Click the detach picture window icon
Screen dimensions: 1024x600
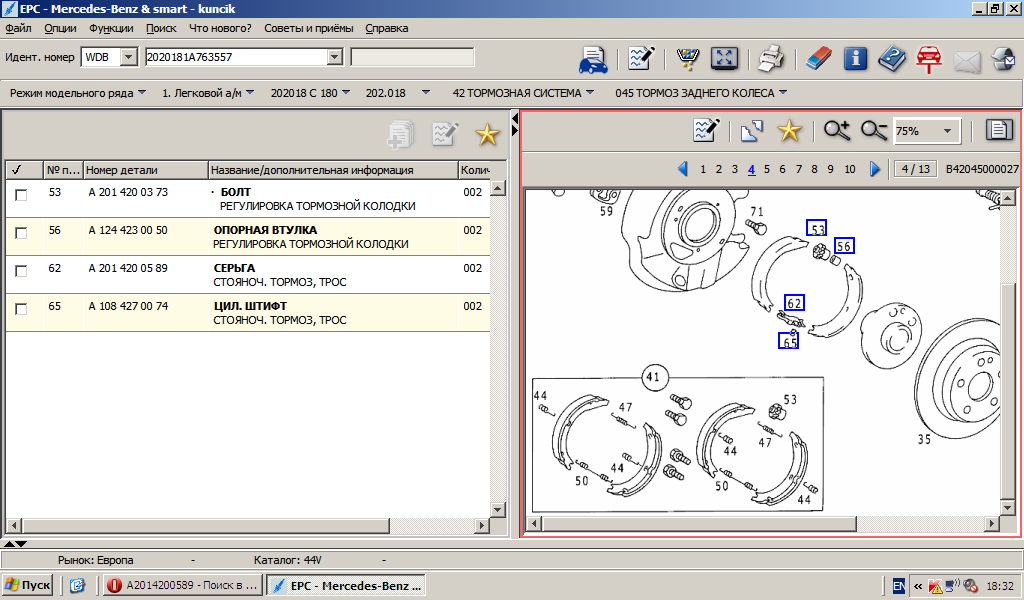pyautogui.click(x=752, y=131)
